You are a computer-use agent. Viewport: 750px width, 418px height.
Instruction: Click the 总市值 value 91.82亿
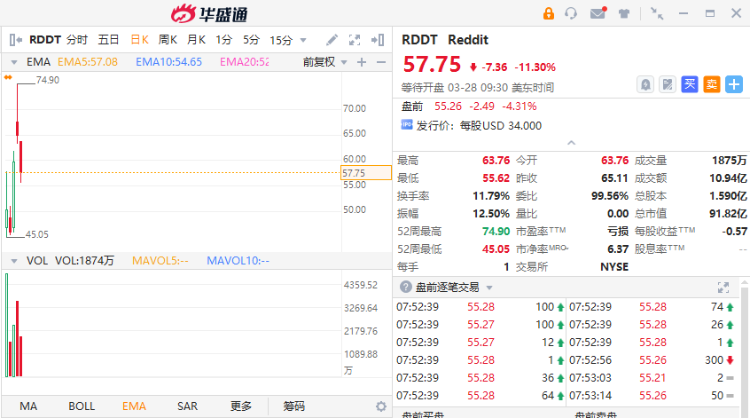(728, 214)
